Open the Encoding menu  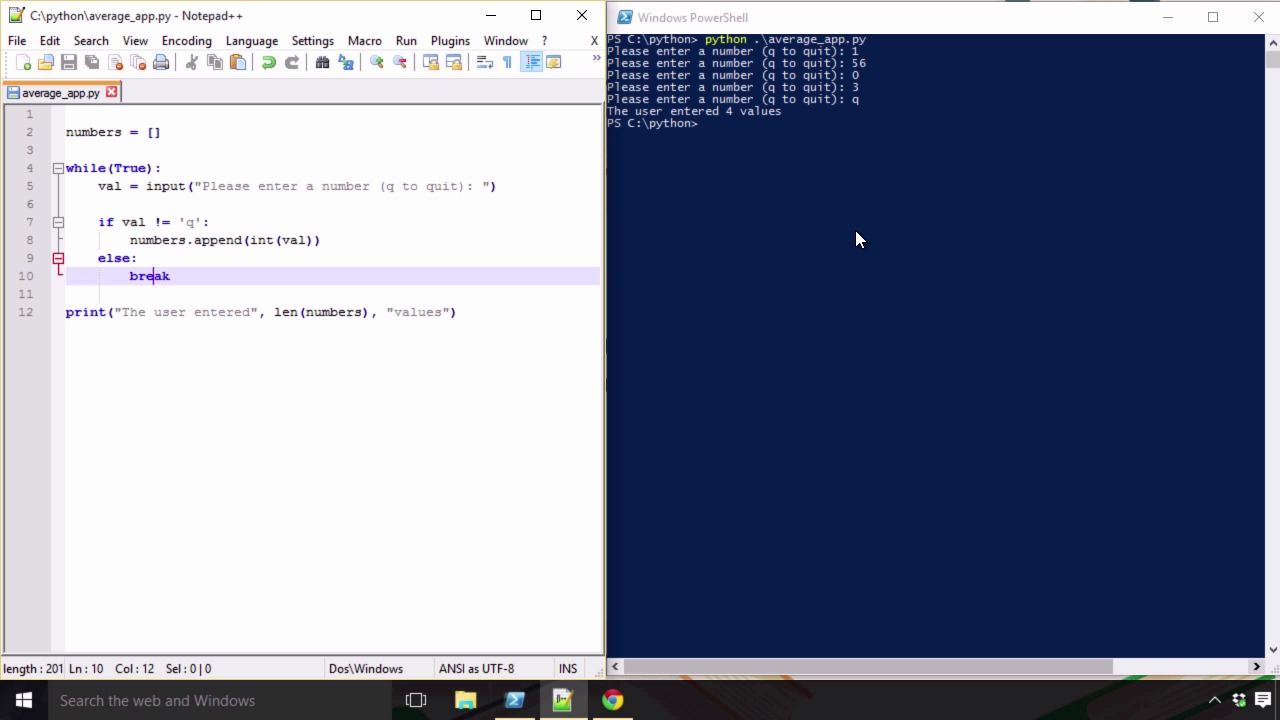tap(187, 41)
